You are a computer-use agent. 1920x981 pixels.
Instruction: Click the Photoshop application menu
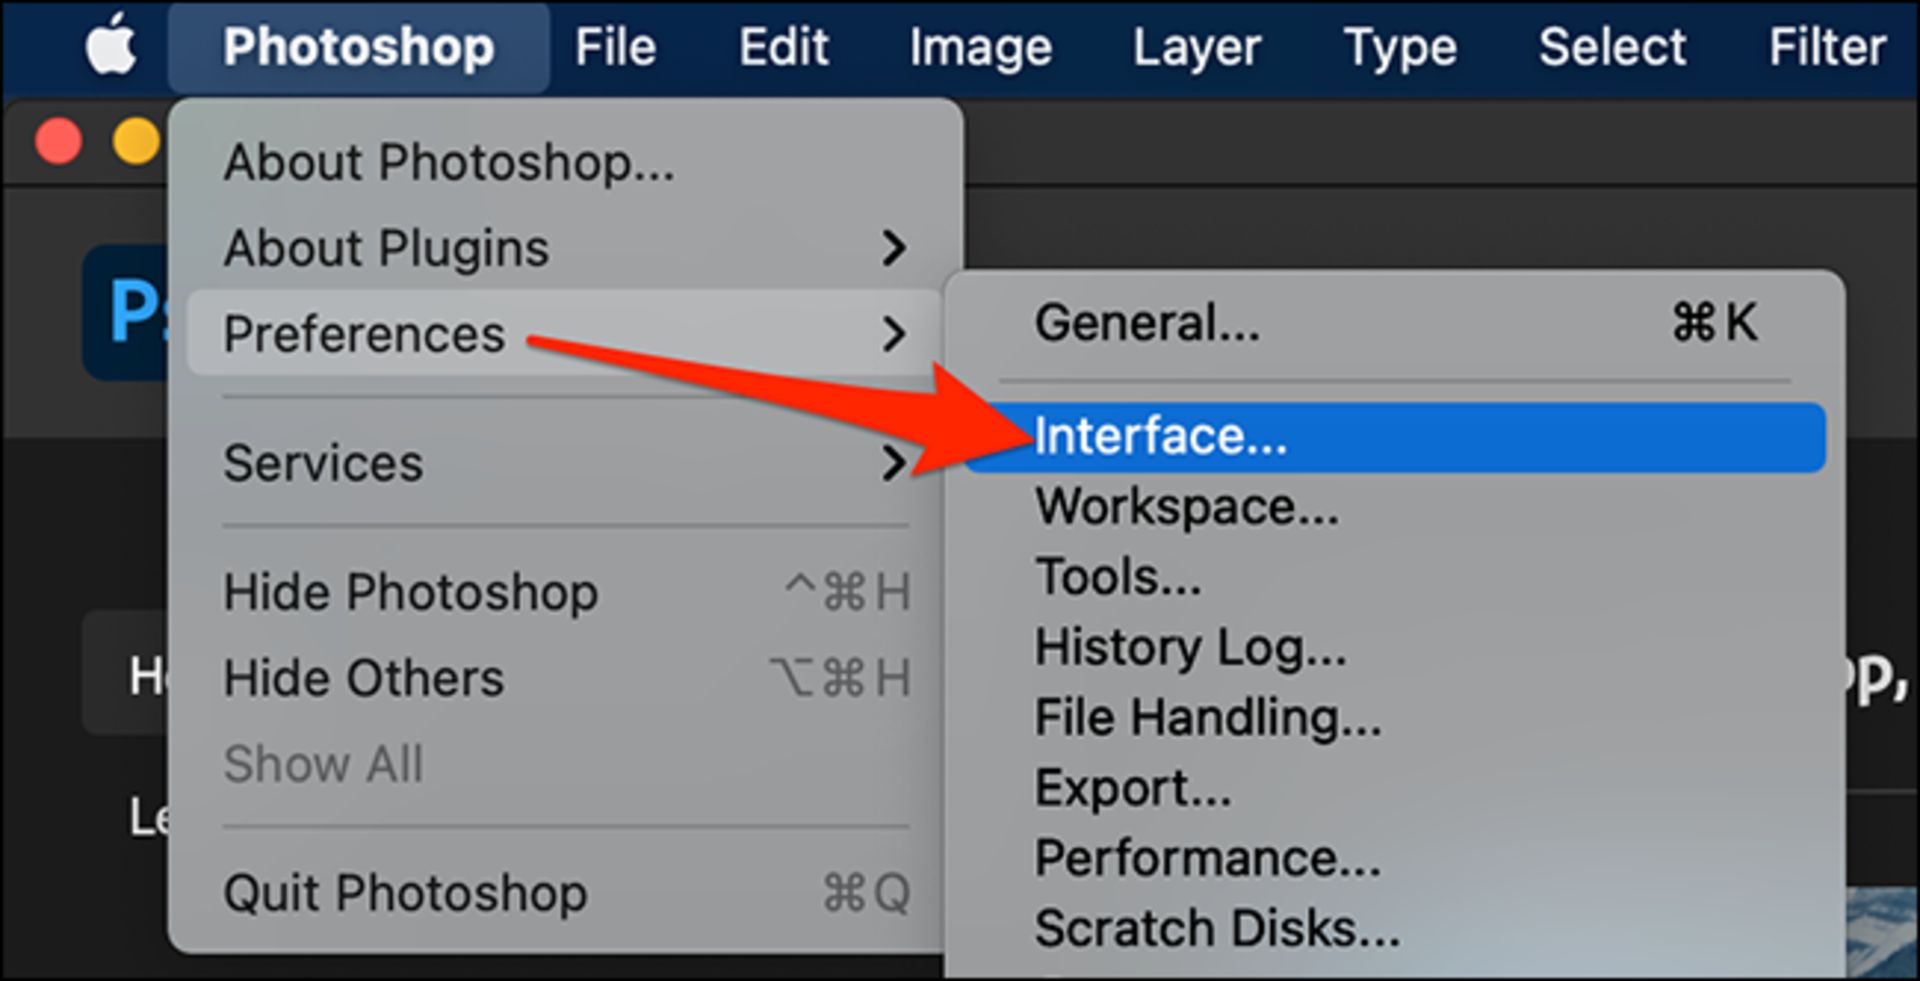(358, 47)
